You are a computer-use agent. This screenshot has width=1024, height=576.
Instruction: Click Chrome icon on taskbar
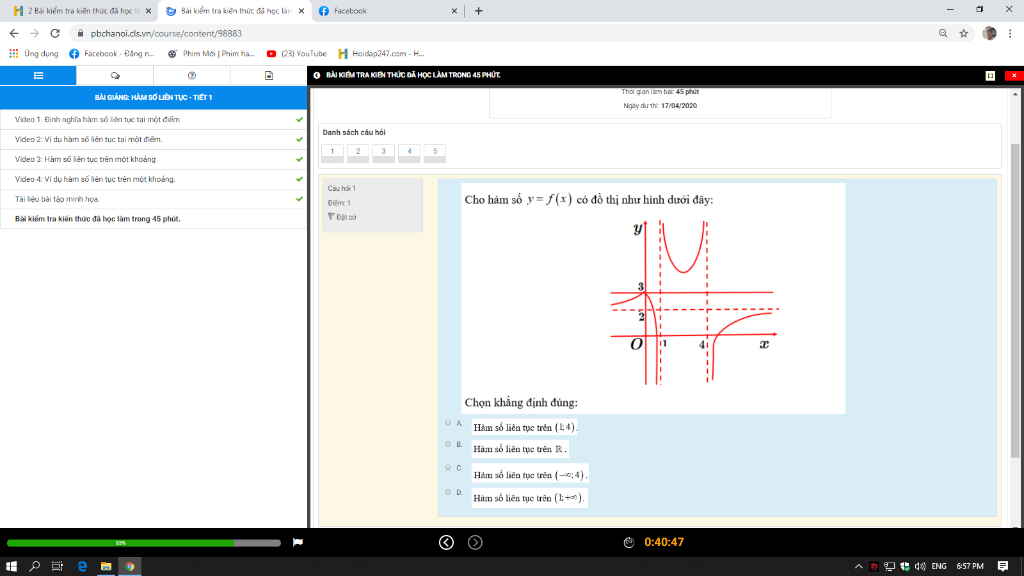[x=130, y=566]
